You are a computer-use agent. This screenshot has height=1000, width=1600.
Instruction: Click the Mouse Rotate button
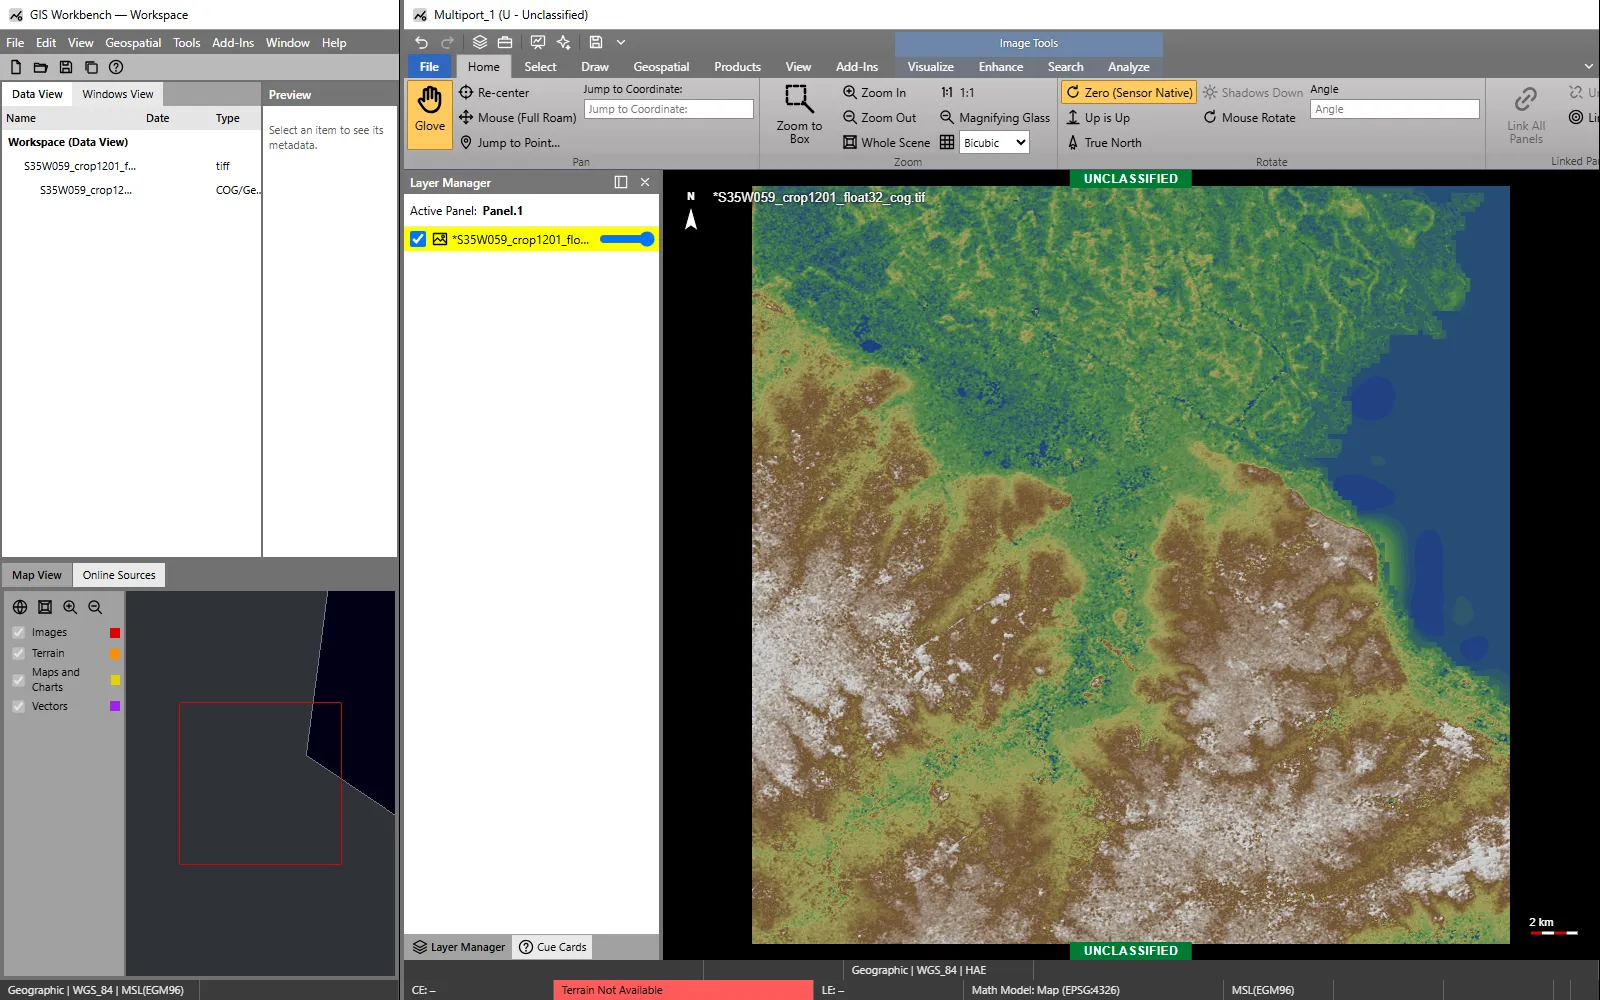tap(1249, 117)
